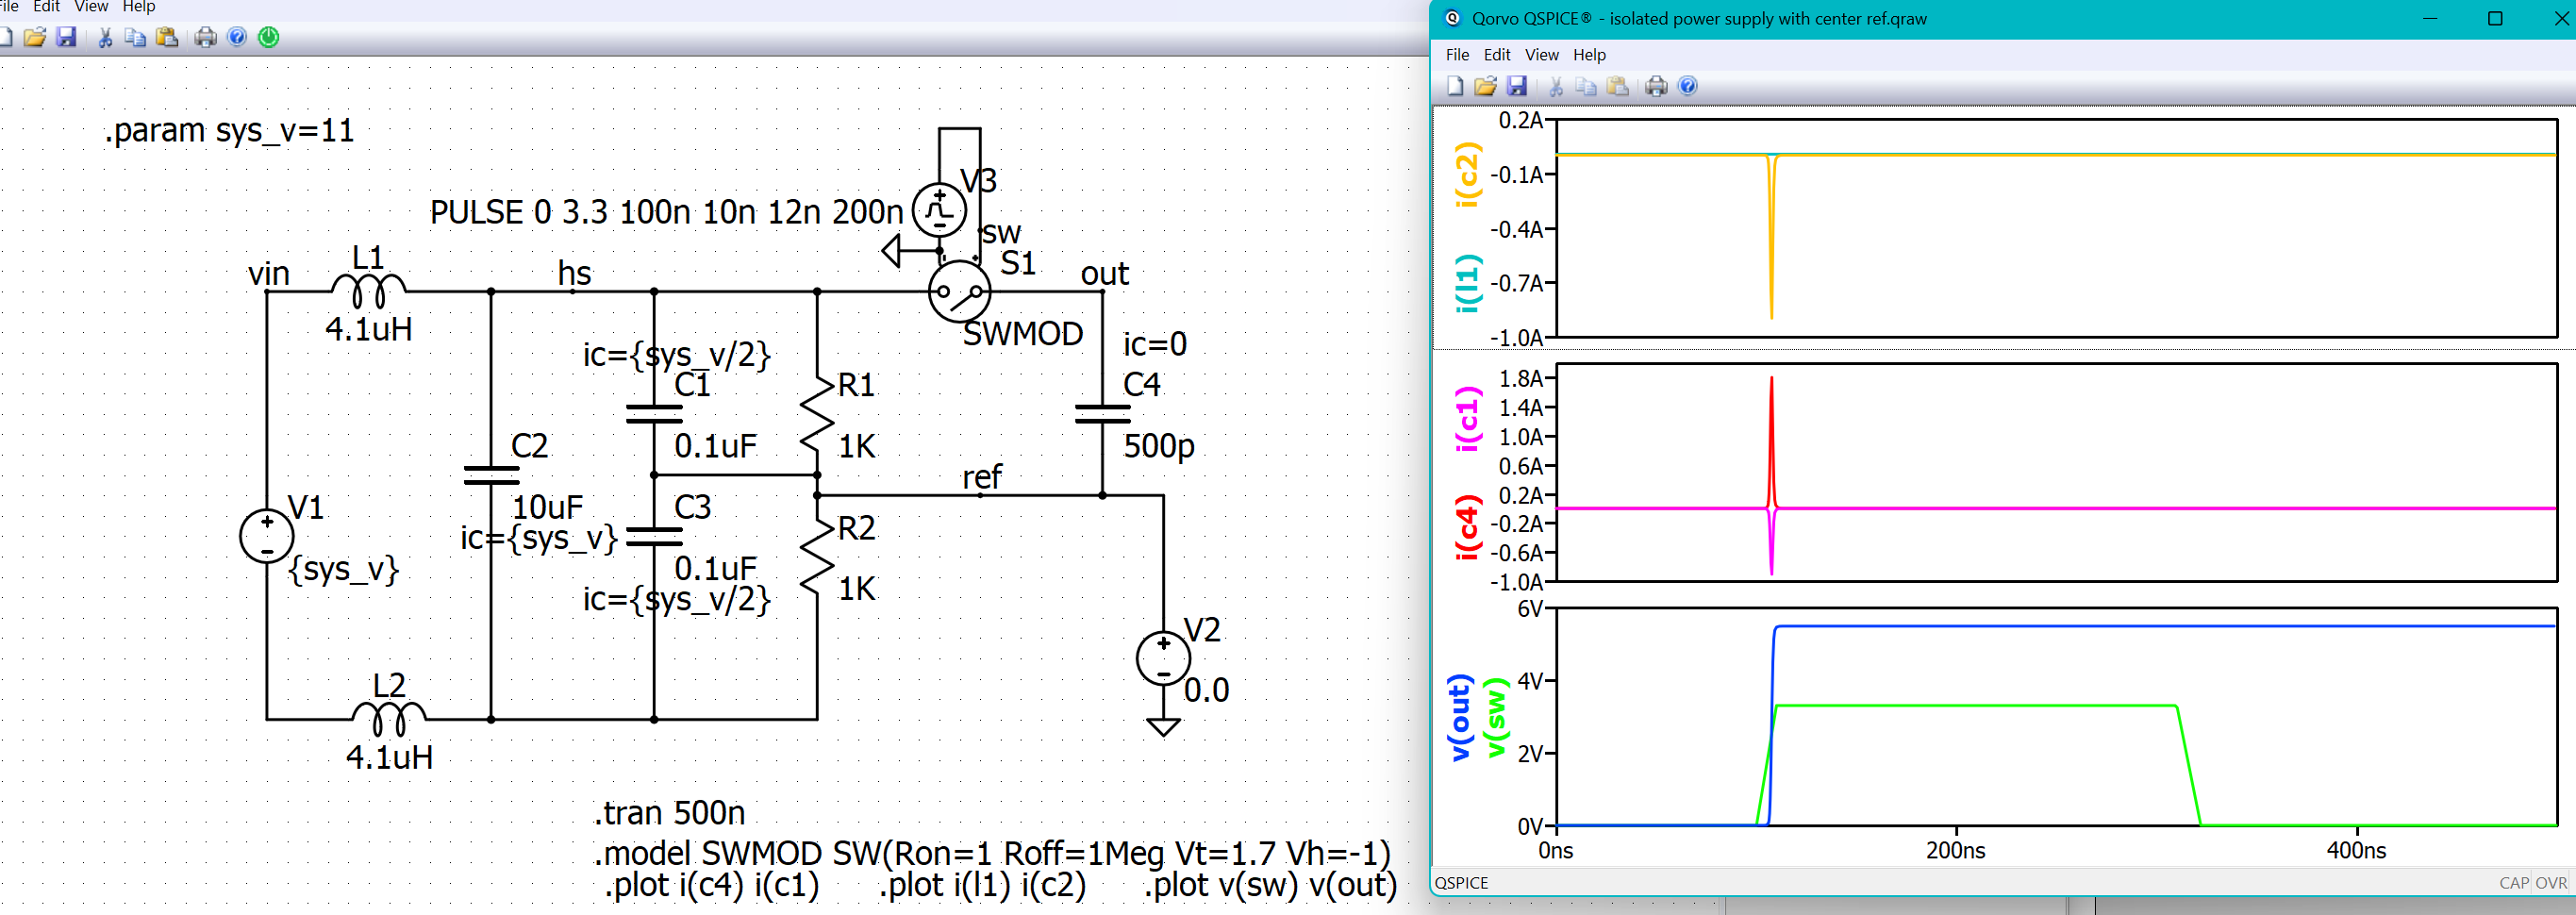
Task: Click the green Run simulation button
Action: tap(269, 37)
